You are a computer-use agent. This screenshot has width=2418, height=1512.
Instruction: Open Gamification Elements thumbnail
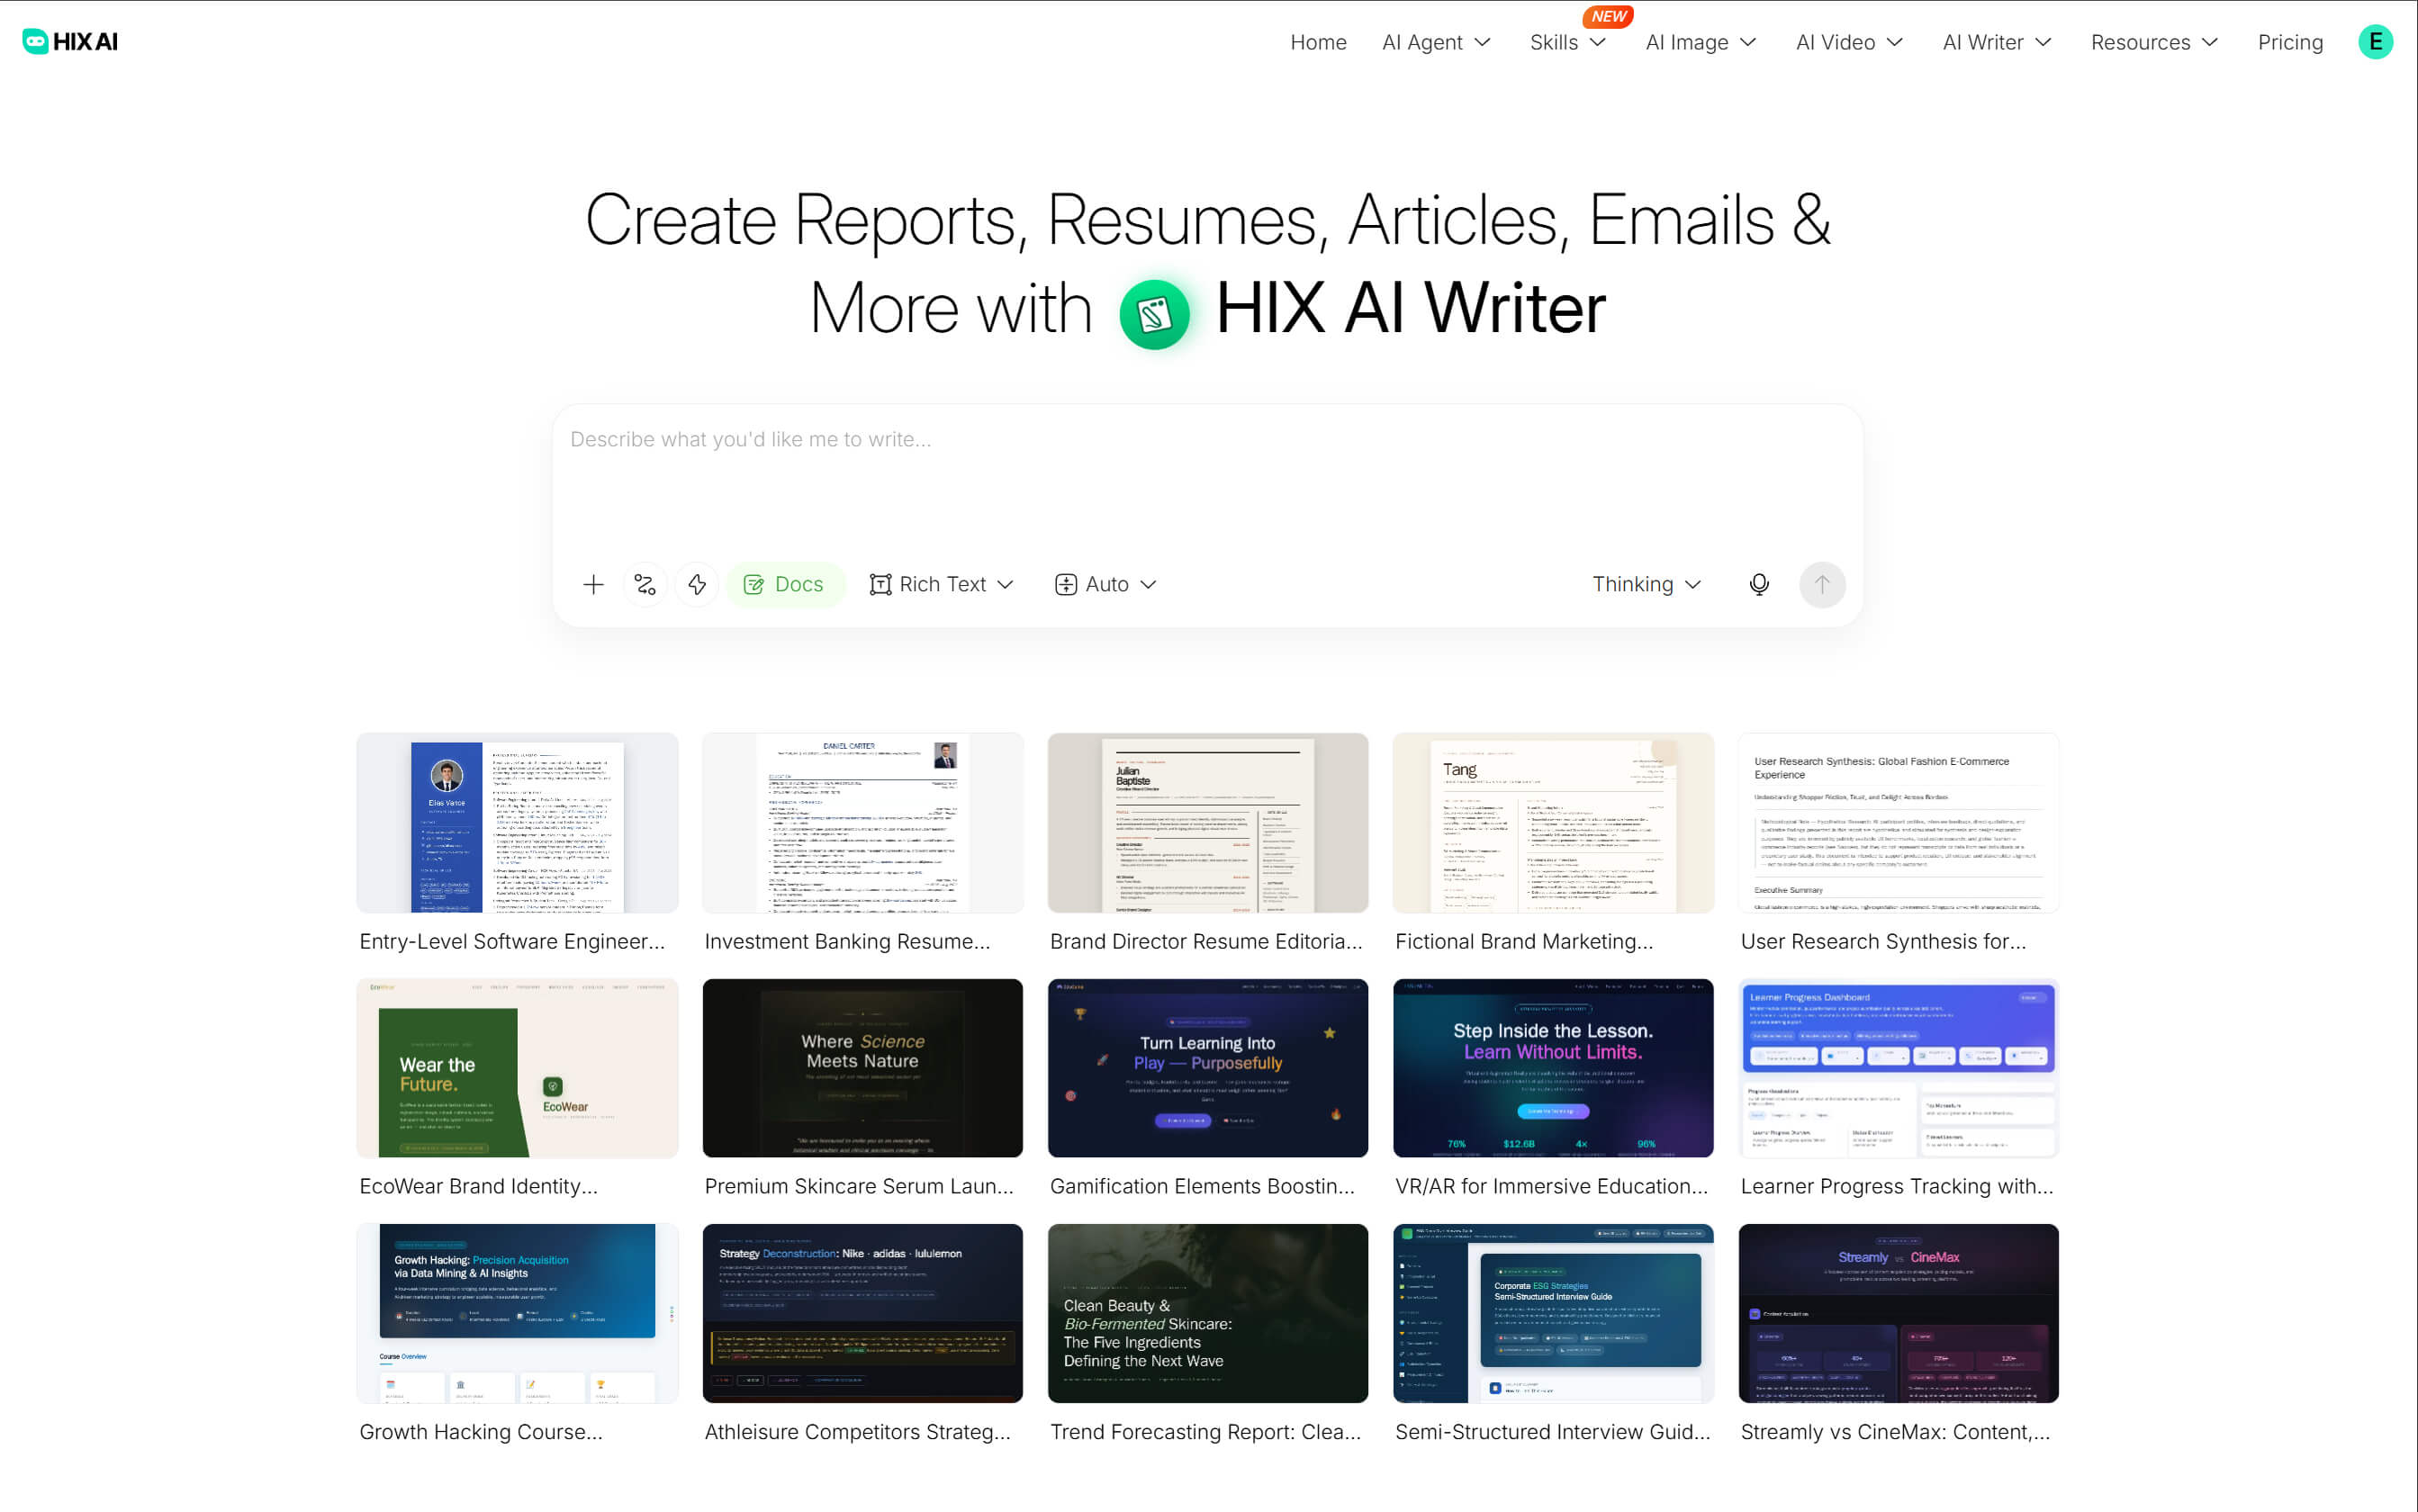pyautogui.click(x=1208, y=1068)
